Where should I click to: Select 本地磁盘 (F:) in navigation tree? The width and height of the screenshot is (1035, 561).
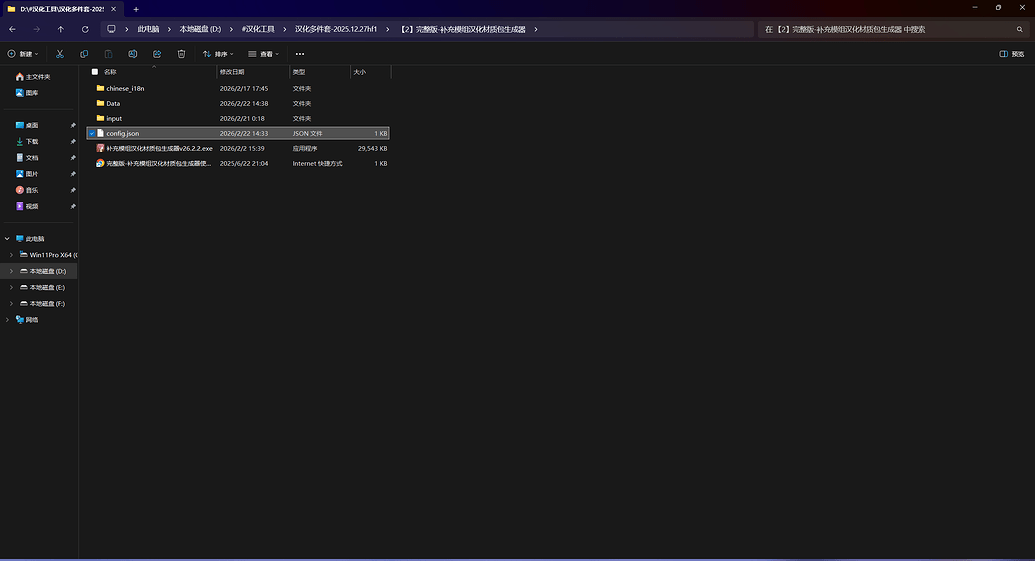[47, 303]
